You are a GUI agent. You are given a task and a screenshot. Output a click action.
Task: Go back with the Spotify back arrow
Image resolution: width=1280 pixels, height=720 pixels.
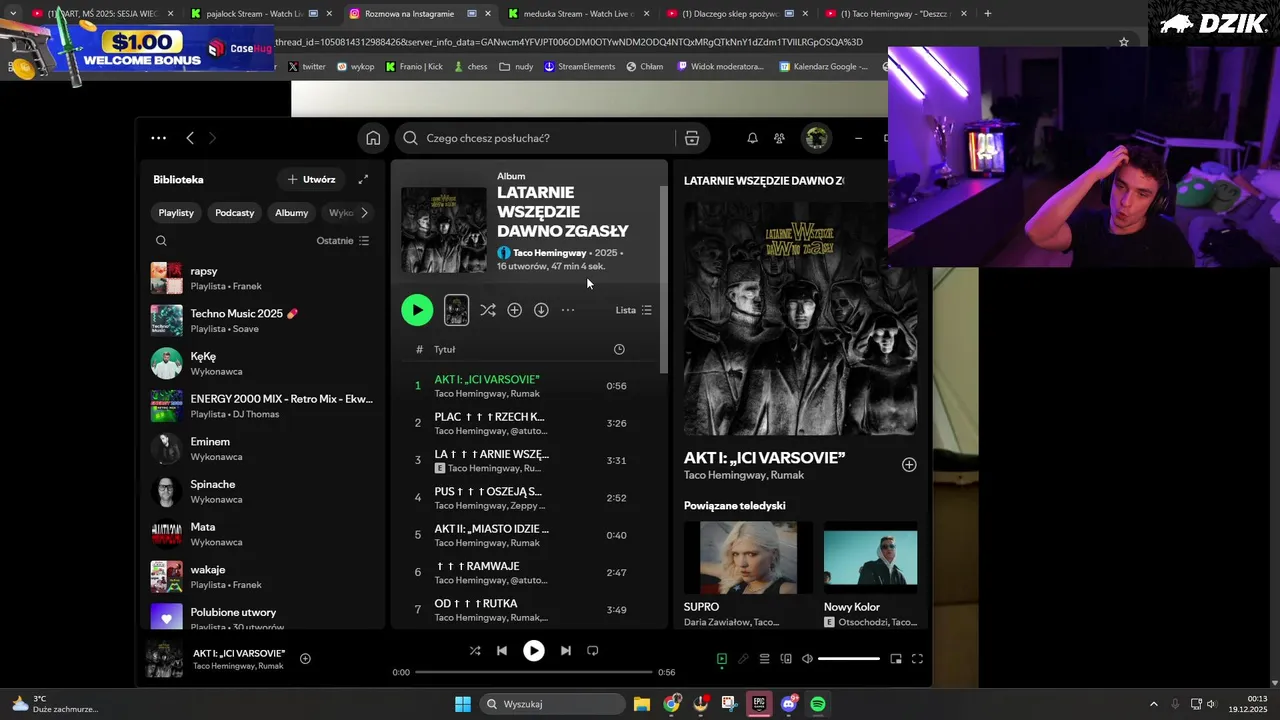point(190,138)
